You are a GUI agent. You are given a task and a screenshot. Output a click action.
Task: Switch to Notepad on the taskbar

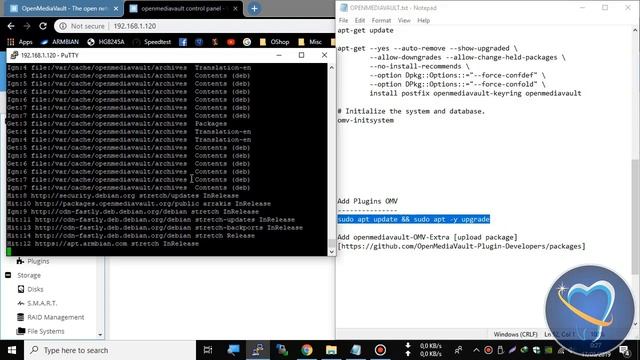[356, 350]
